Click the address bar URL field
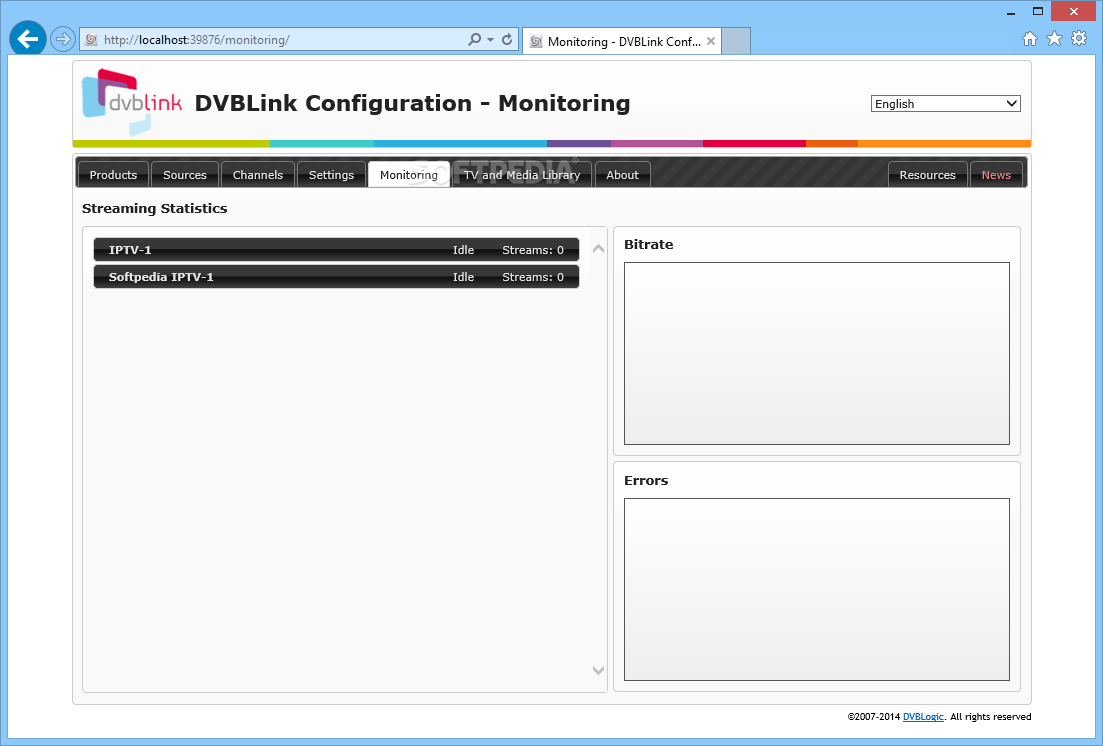1103x746 pixels. [281, 40]
